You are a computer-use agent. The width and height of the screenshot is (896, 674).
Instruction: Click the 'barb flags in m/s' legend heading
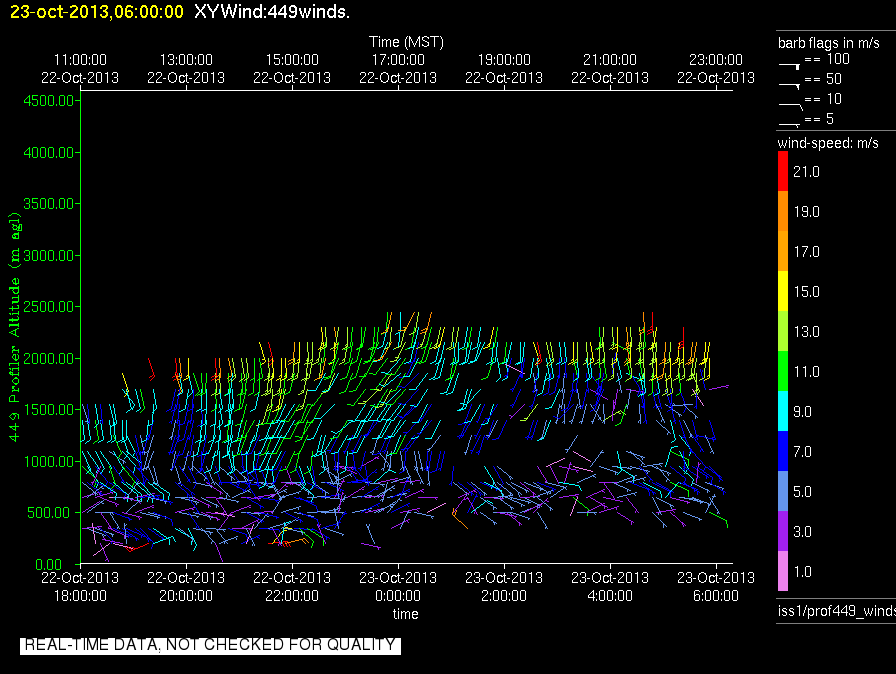click(829, 42)
